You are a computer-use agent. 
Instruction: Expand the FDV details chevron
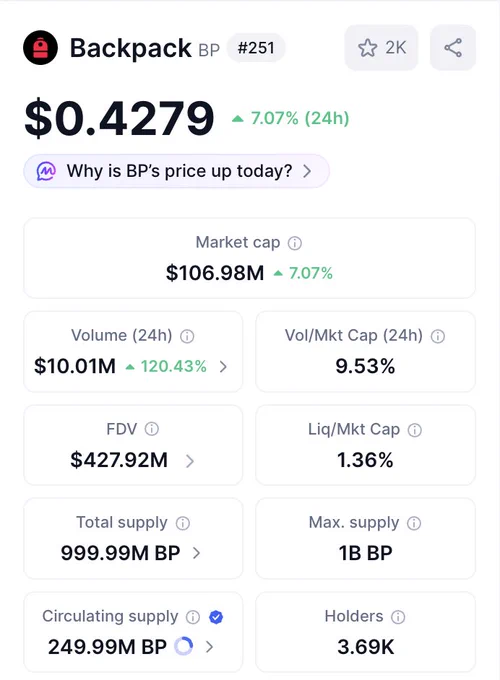(x=190, y=461)
